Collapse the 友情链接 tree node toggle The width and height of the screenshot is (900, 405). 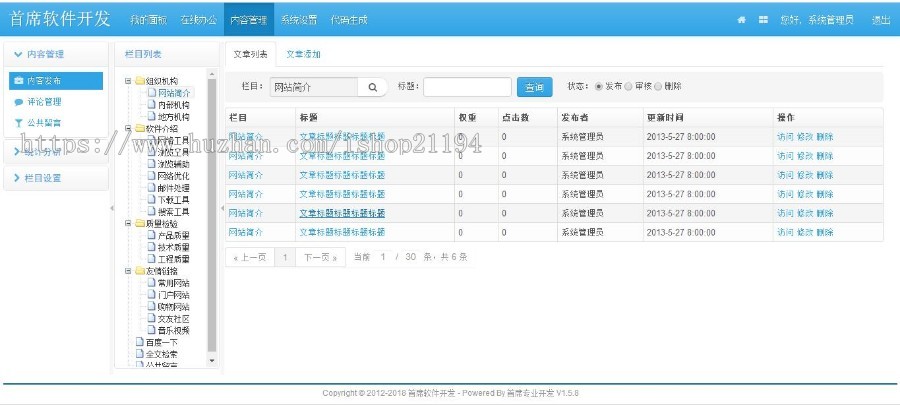(x=129, y=271)
